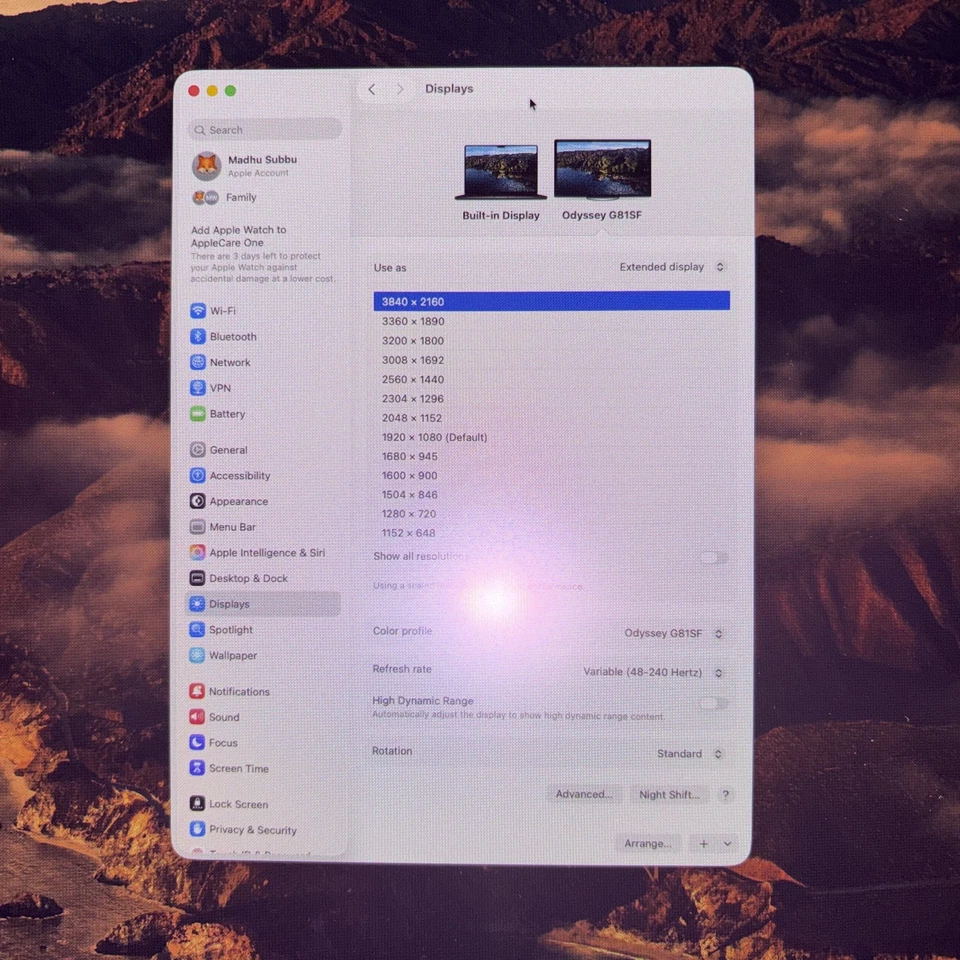Click Madhu Subbu fox avatar

(x=207, y=166)
